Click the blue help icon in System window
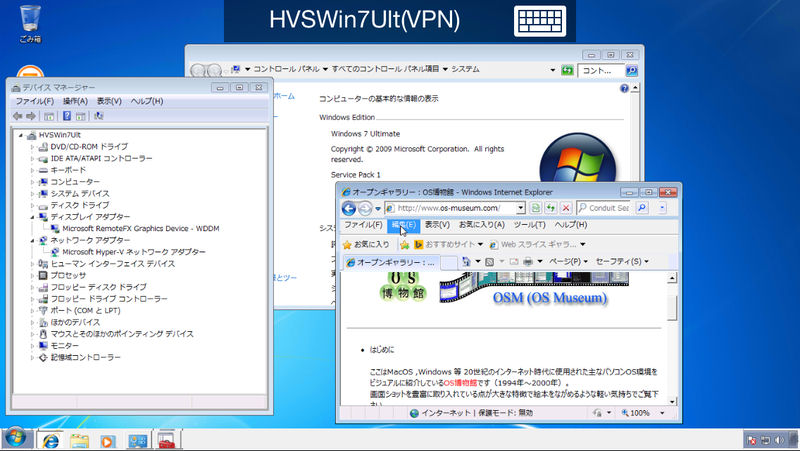Screen dimensions: 800x451 coord(624,89)
